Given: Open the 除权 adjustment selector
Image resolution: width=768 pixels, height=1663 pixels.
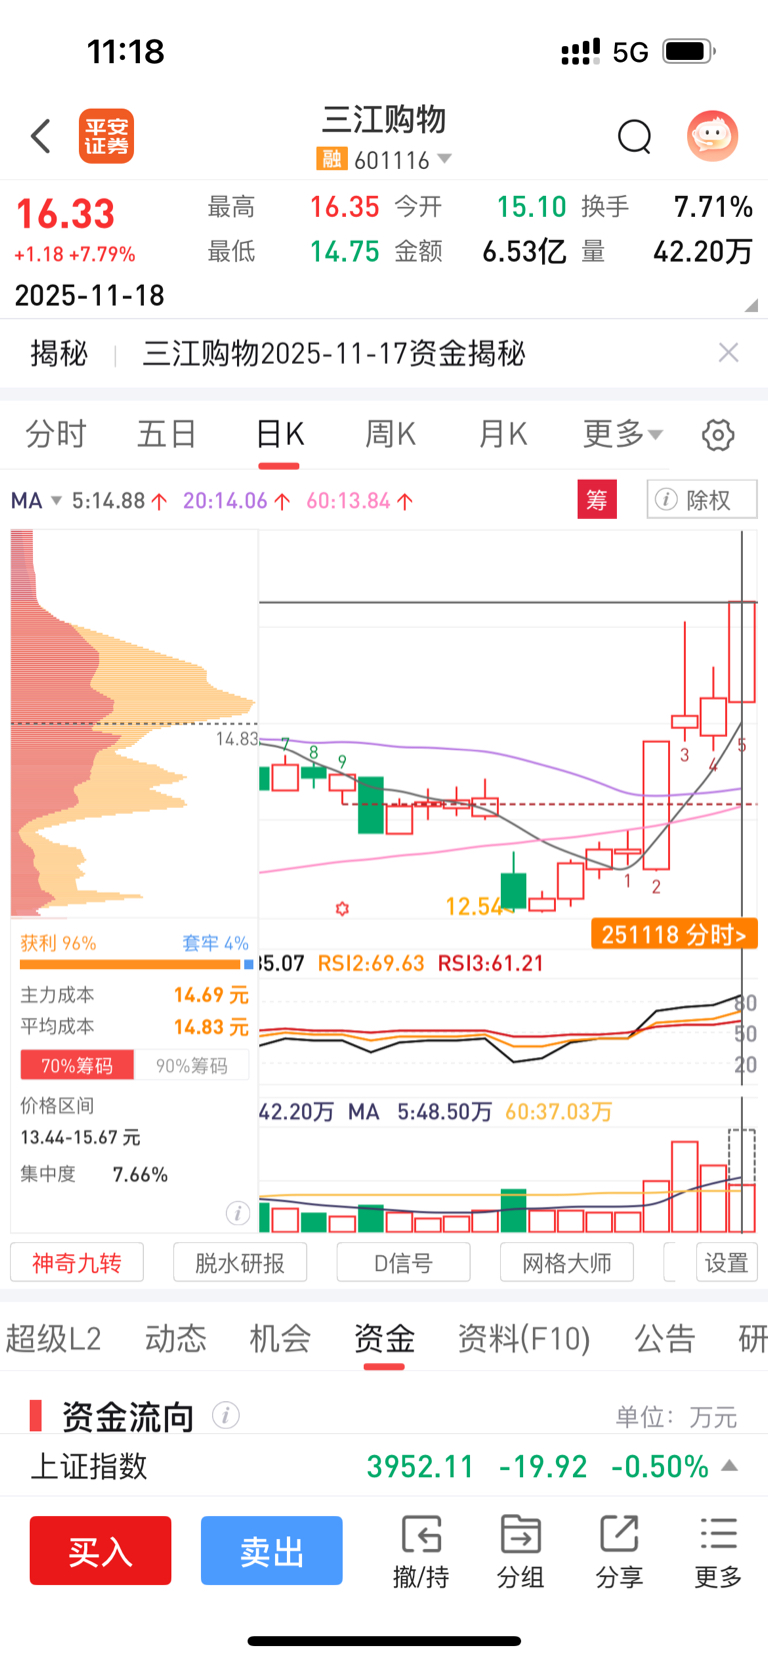Looking at the screenshot, I should 702,499.
